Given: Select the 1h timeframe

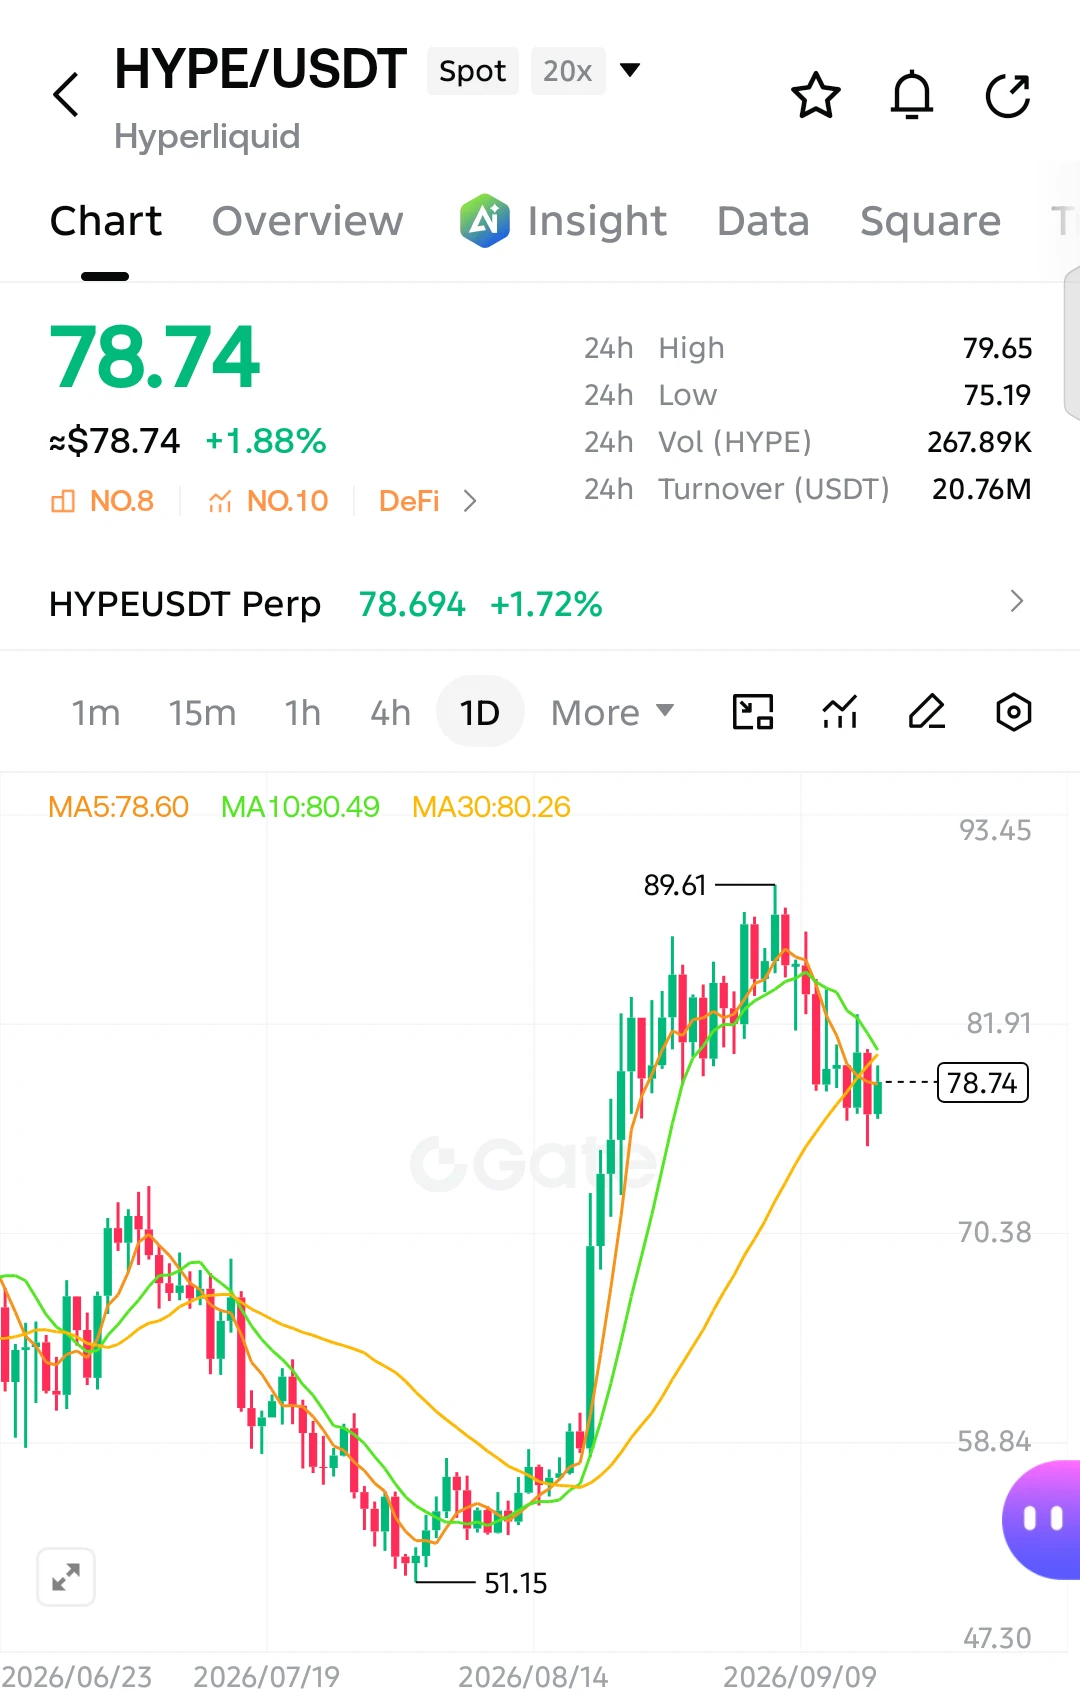Looking at the screenshot, I should point(302,713).
